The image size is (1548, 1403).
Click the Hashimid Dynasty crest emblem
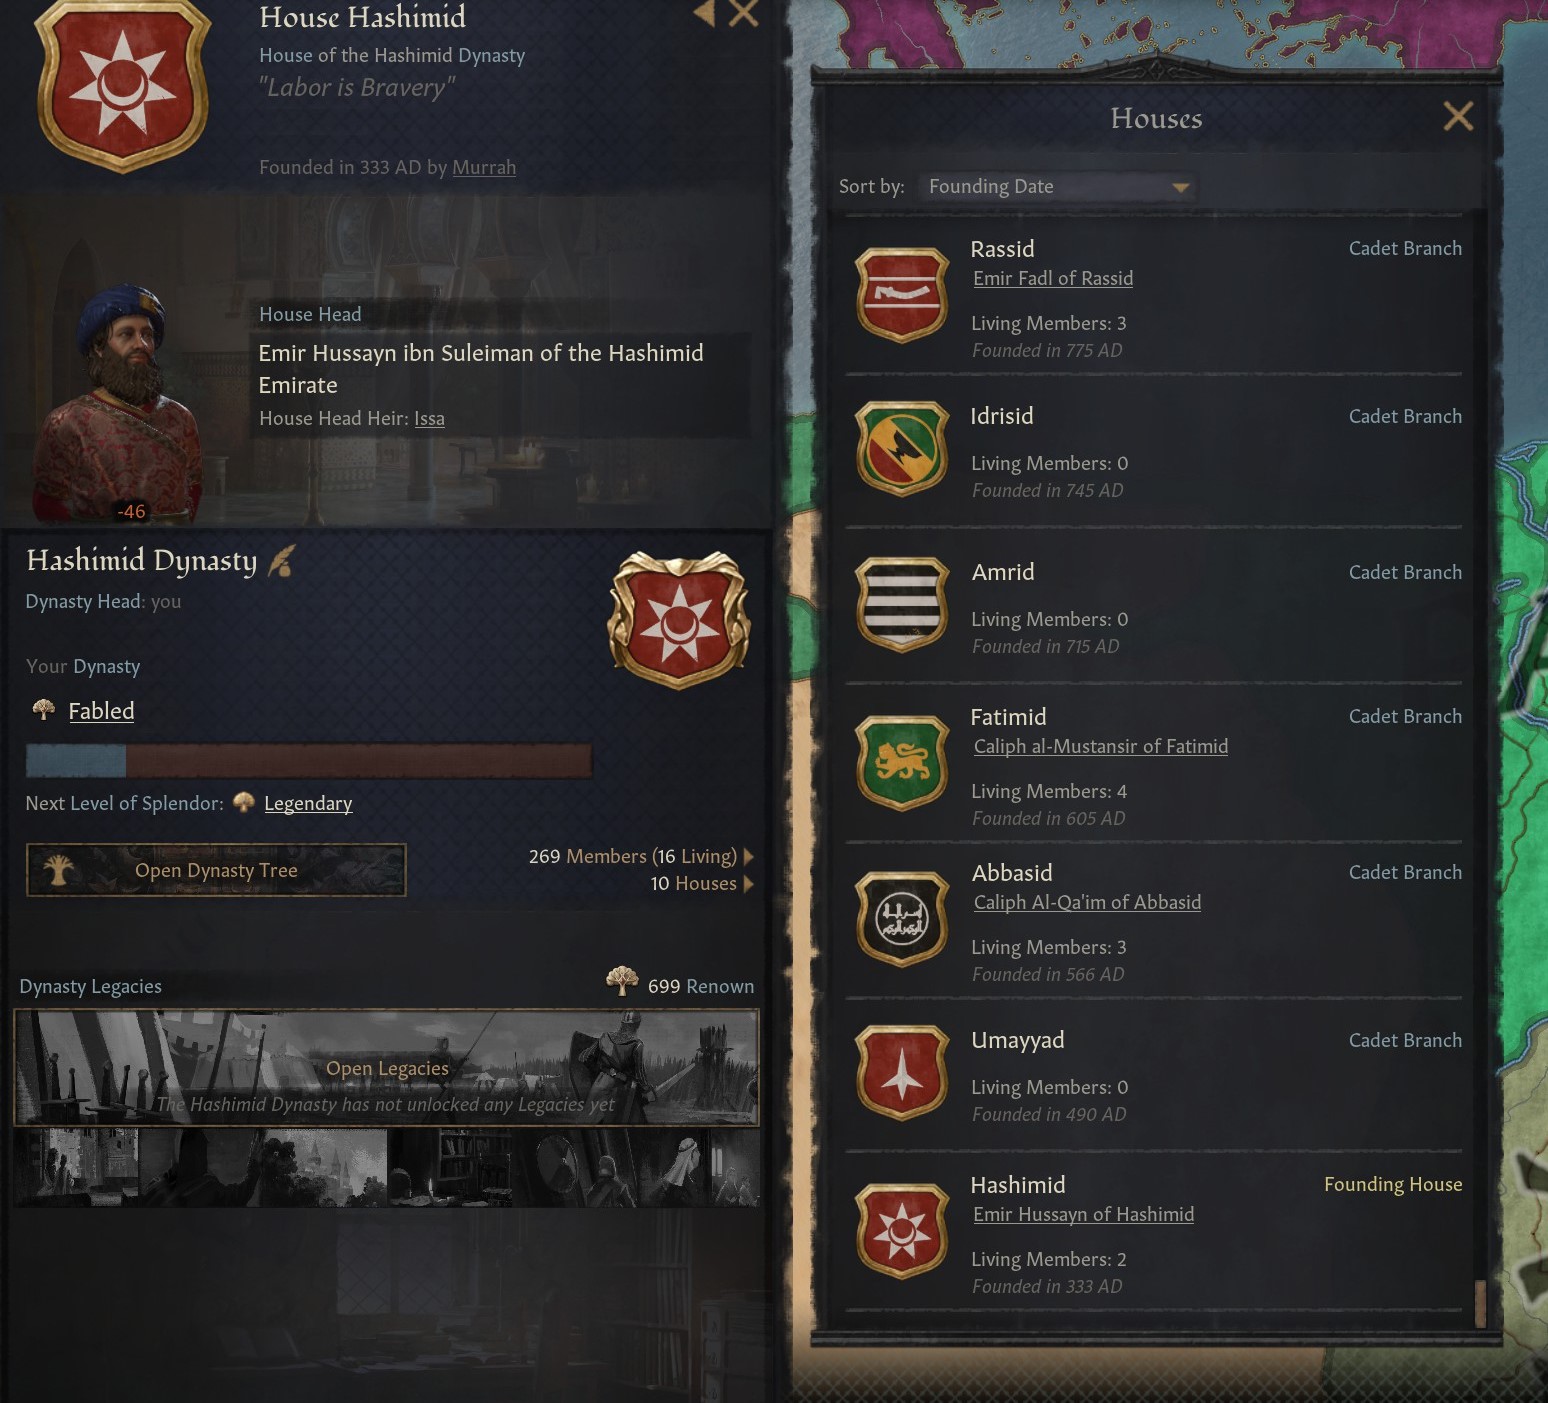(x=679, y=619)
